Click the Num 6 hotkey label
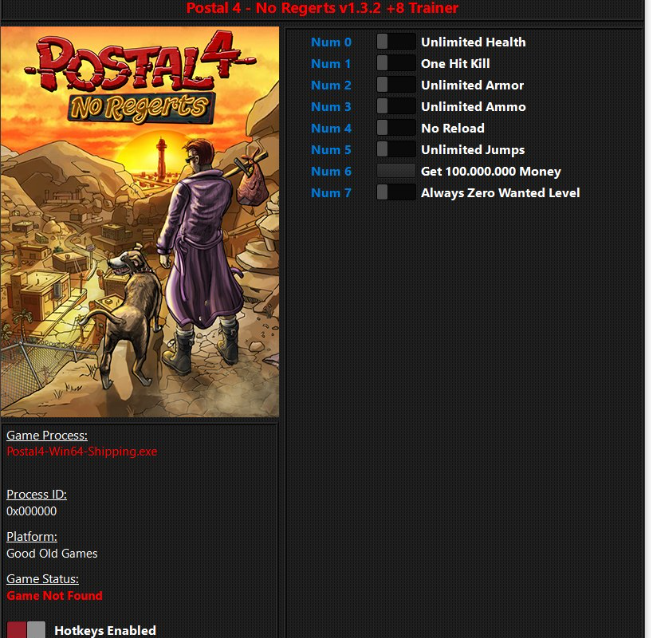Image resolution: width=651 pixels, height=638 pixels. tap(331, 171)
